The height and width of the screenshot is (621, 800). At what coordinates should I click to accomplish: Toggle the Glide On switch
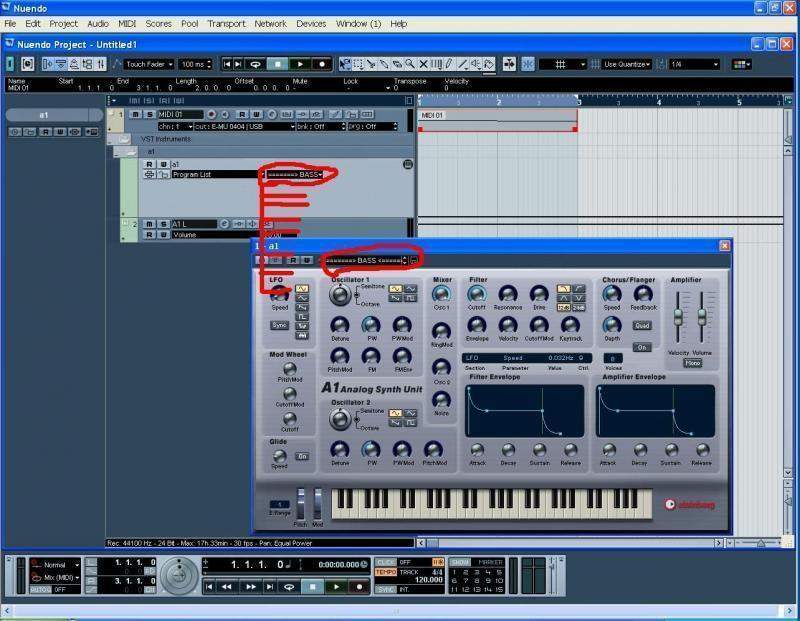(302, 456)
